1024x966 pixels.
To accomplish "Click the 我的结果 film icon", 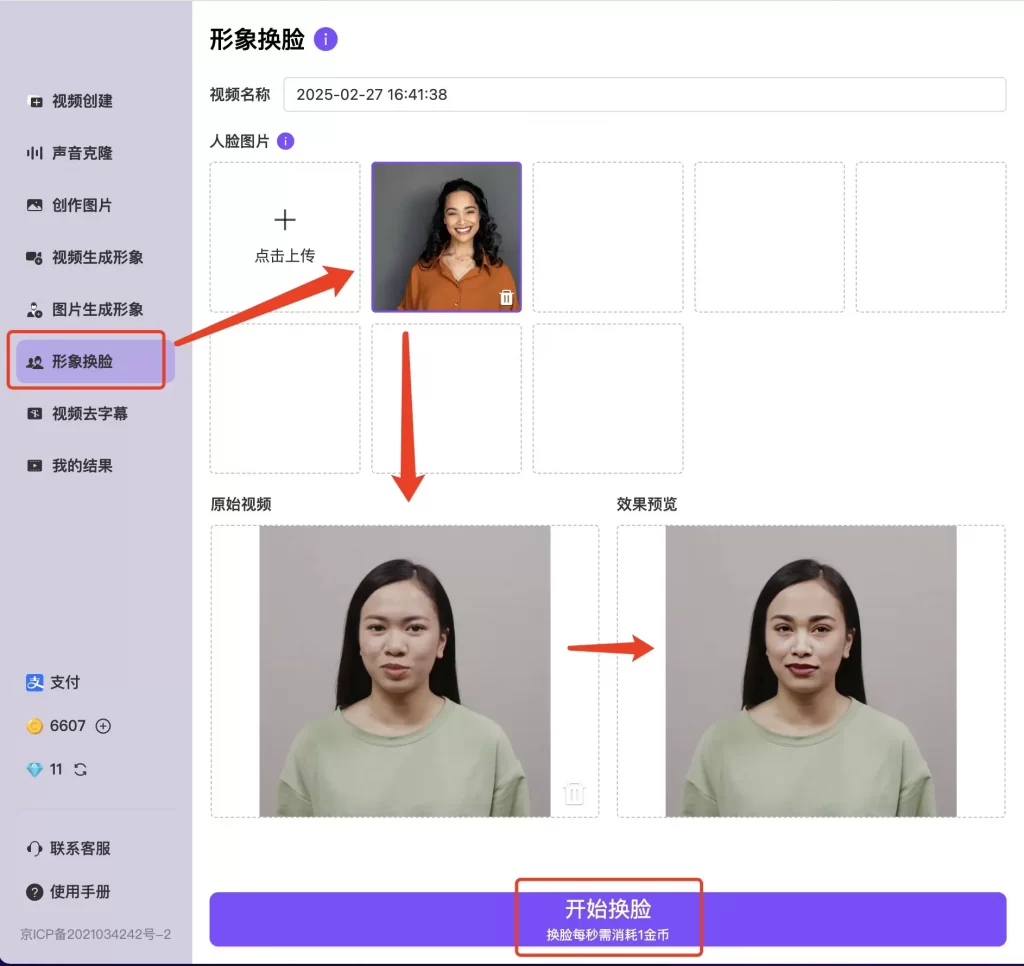I will (35, 466).
